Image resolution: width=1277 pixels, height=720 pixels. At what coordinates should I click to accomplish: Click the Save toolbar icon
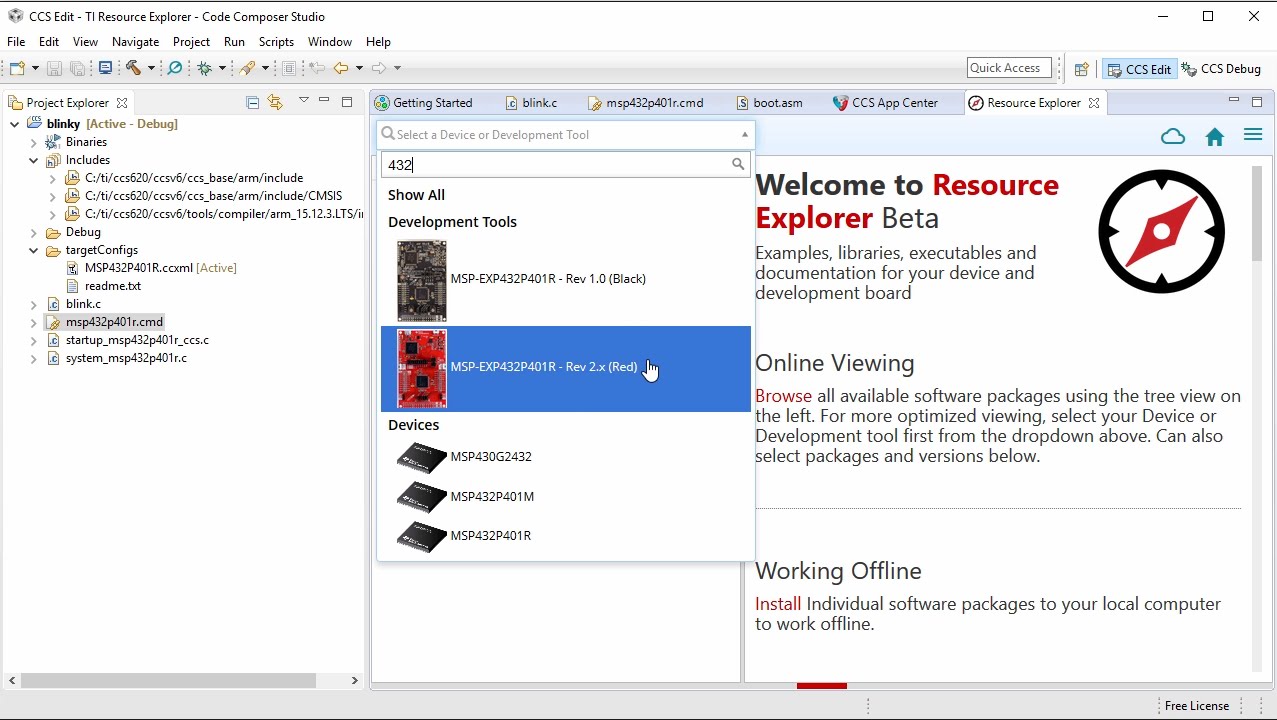54,68
